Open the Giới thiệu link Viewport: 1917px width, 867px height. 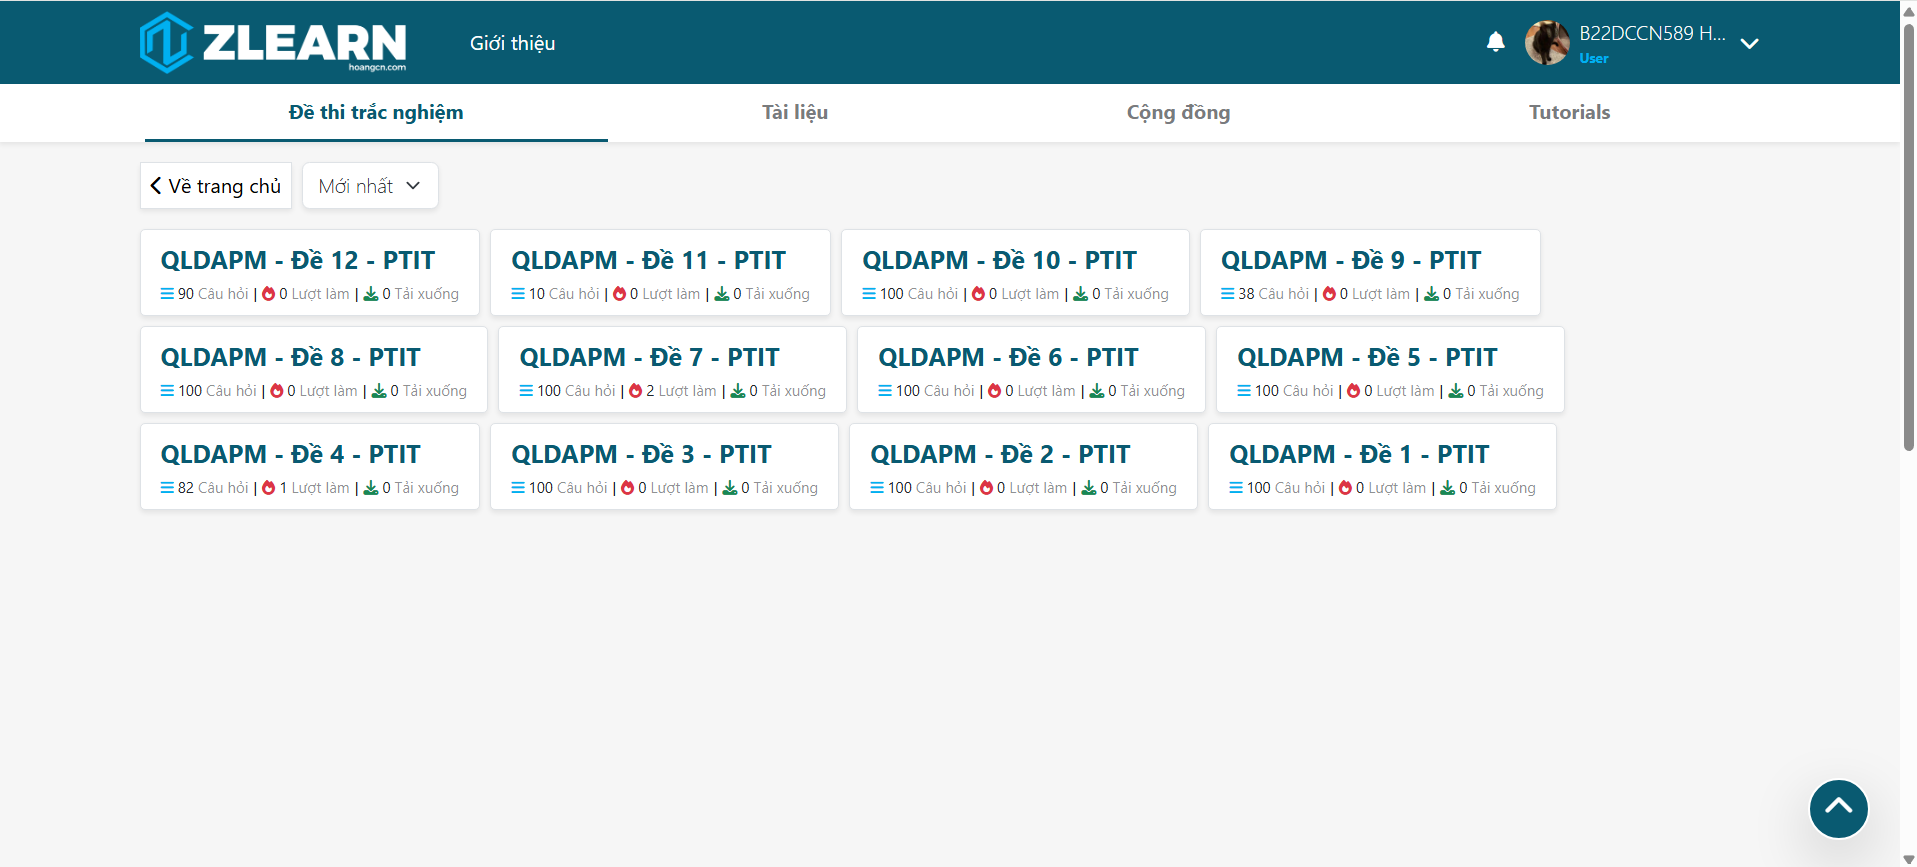point(512,43)
